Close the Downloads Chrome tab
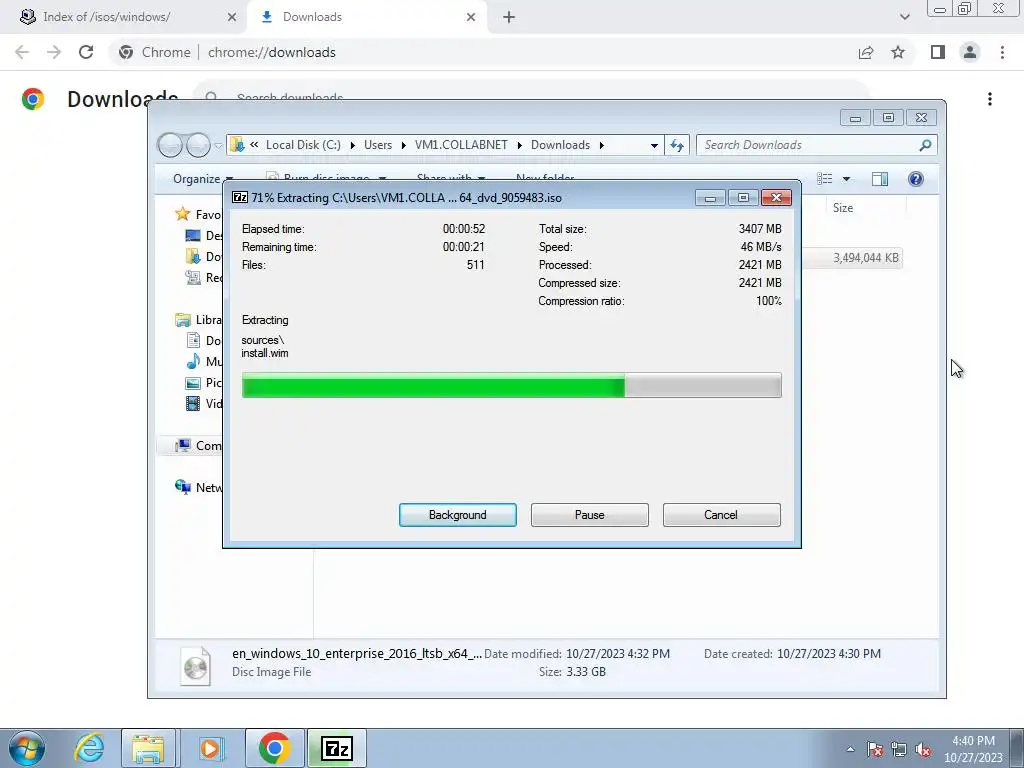The image size is (1024, 768). pyautogui.click(x=471, y=17)
